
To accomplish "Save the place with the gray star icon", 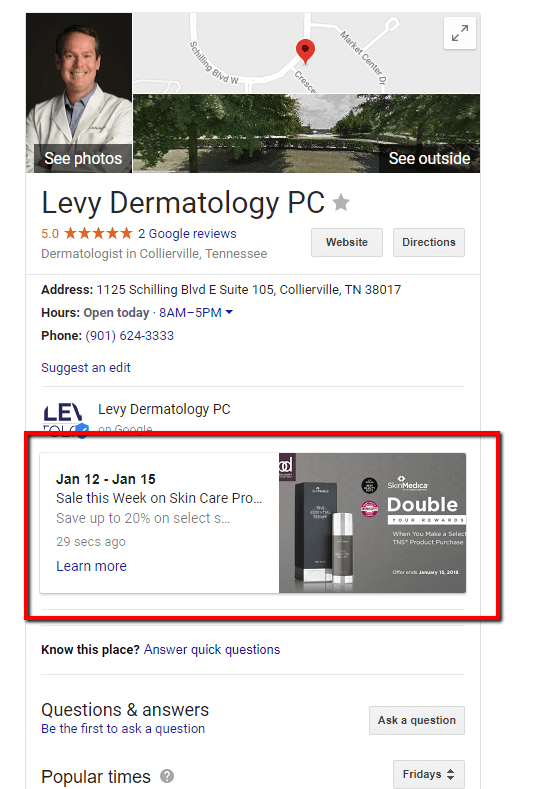I will 341,202.
